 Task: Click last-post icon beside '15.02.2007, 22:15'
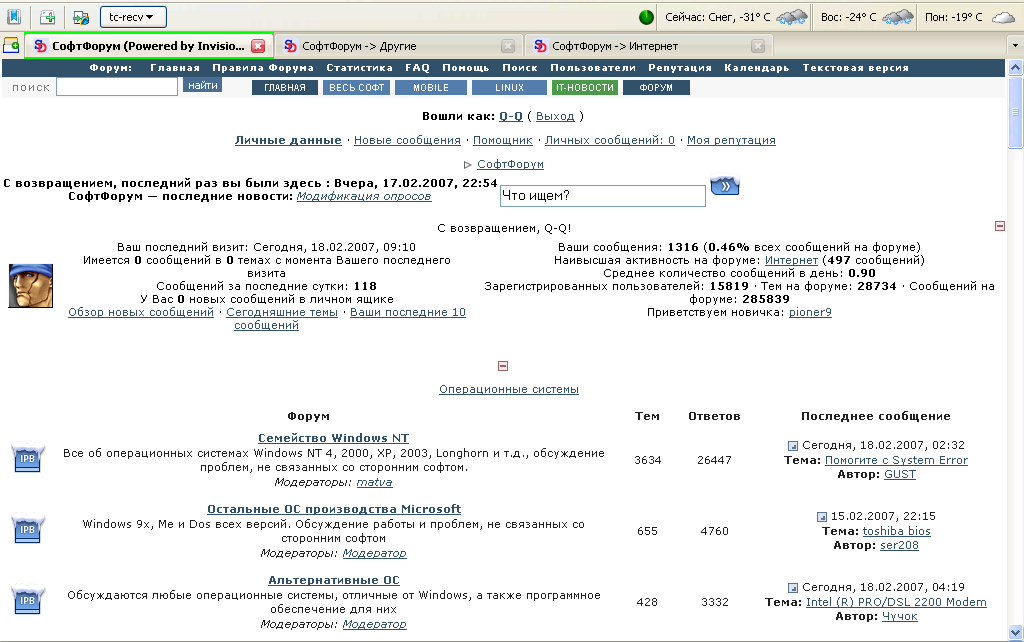(822, 517)
